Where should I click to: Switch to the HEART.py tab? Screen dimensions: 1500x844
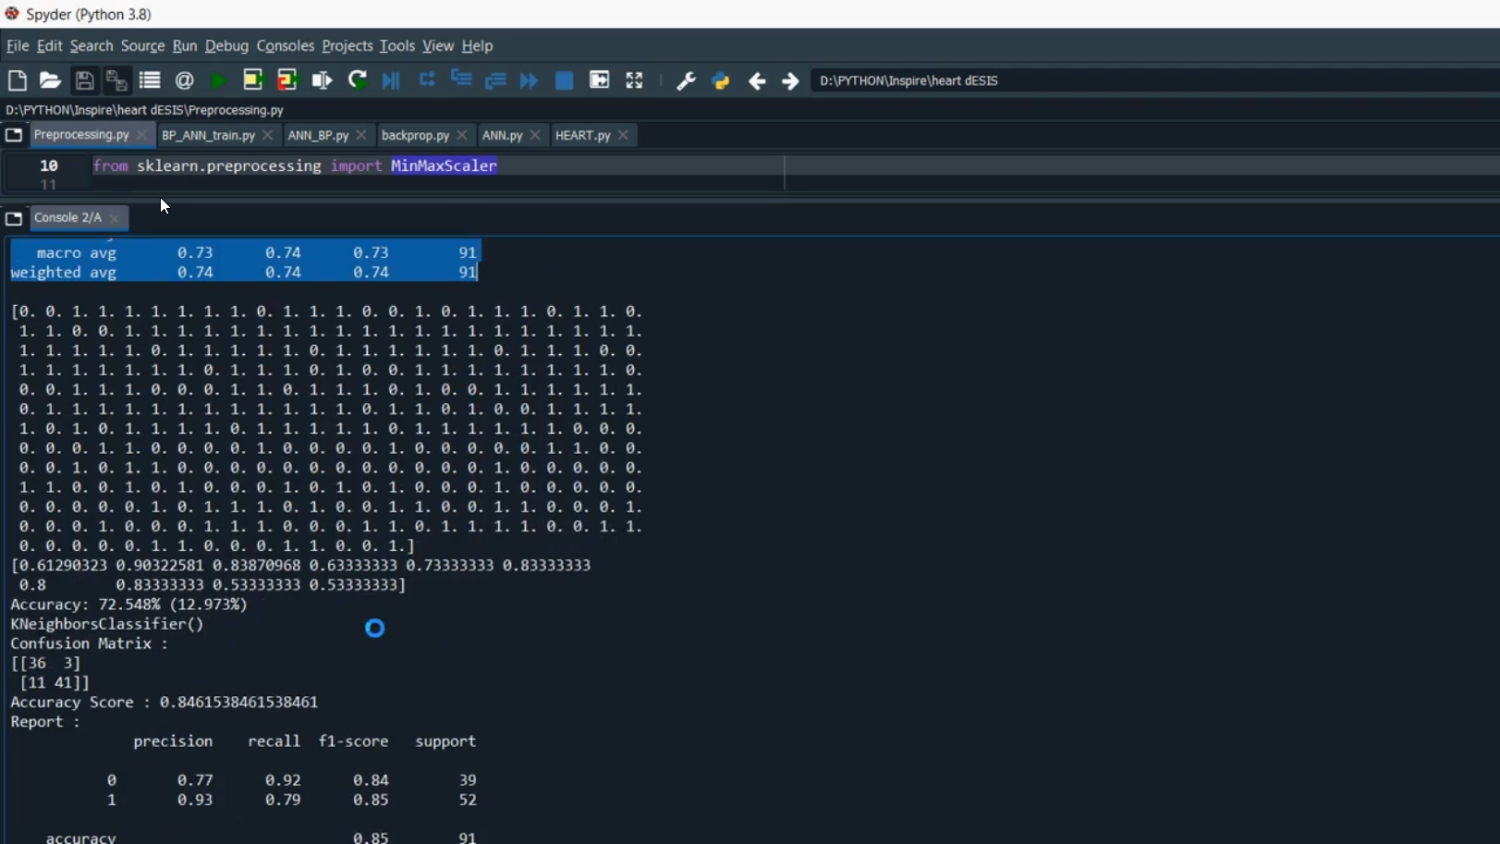pyautogui.click(x=582, y=135)
